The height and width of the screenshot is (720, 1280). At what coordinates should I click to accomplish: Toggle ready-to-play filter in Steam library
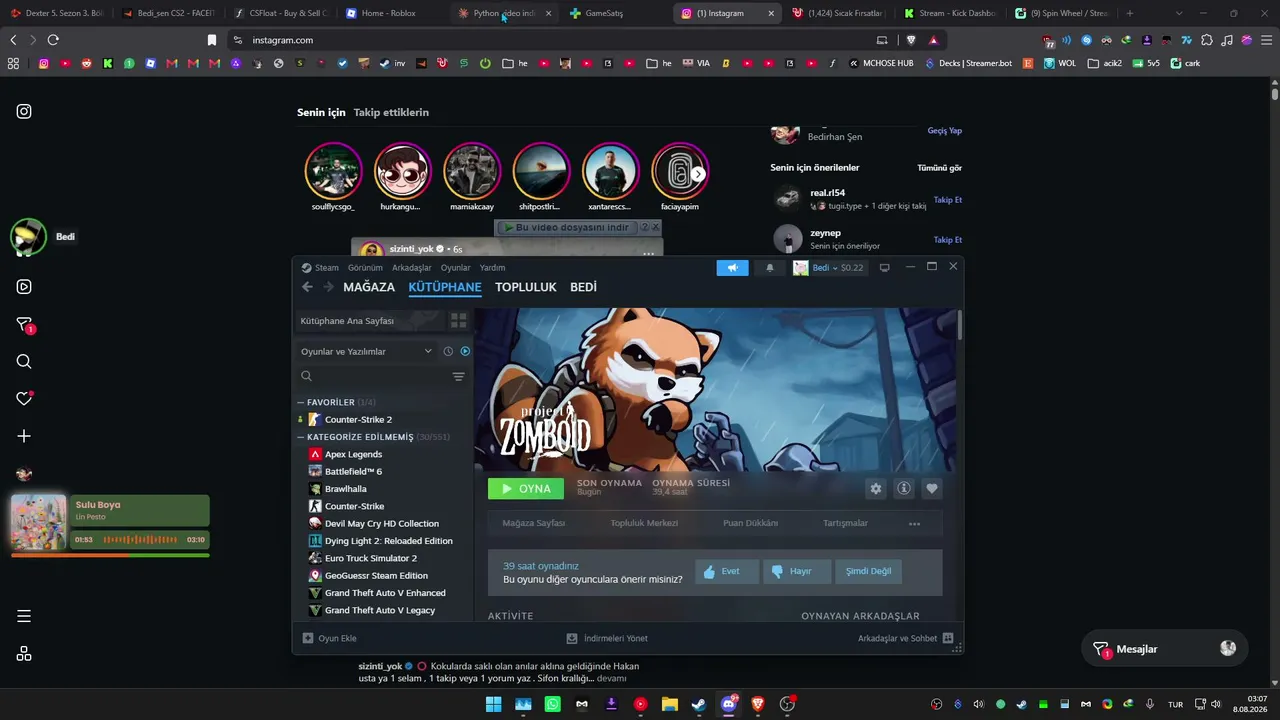[x=465, y=351]
